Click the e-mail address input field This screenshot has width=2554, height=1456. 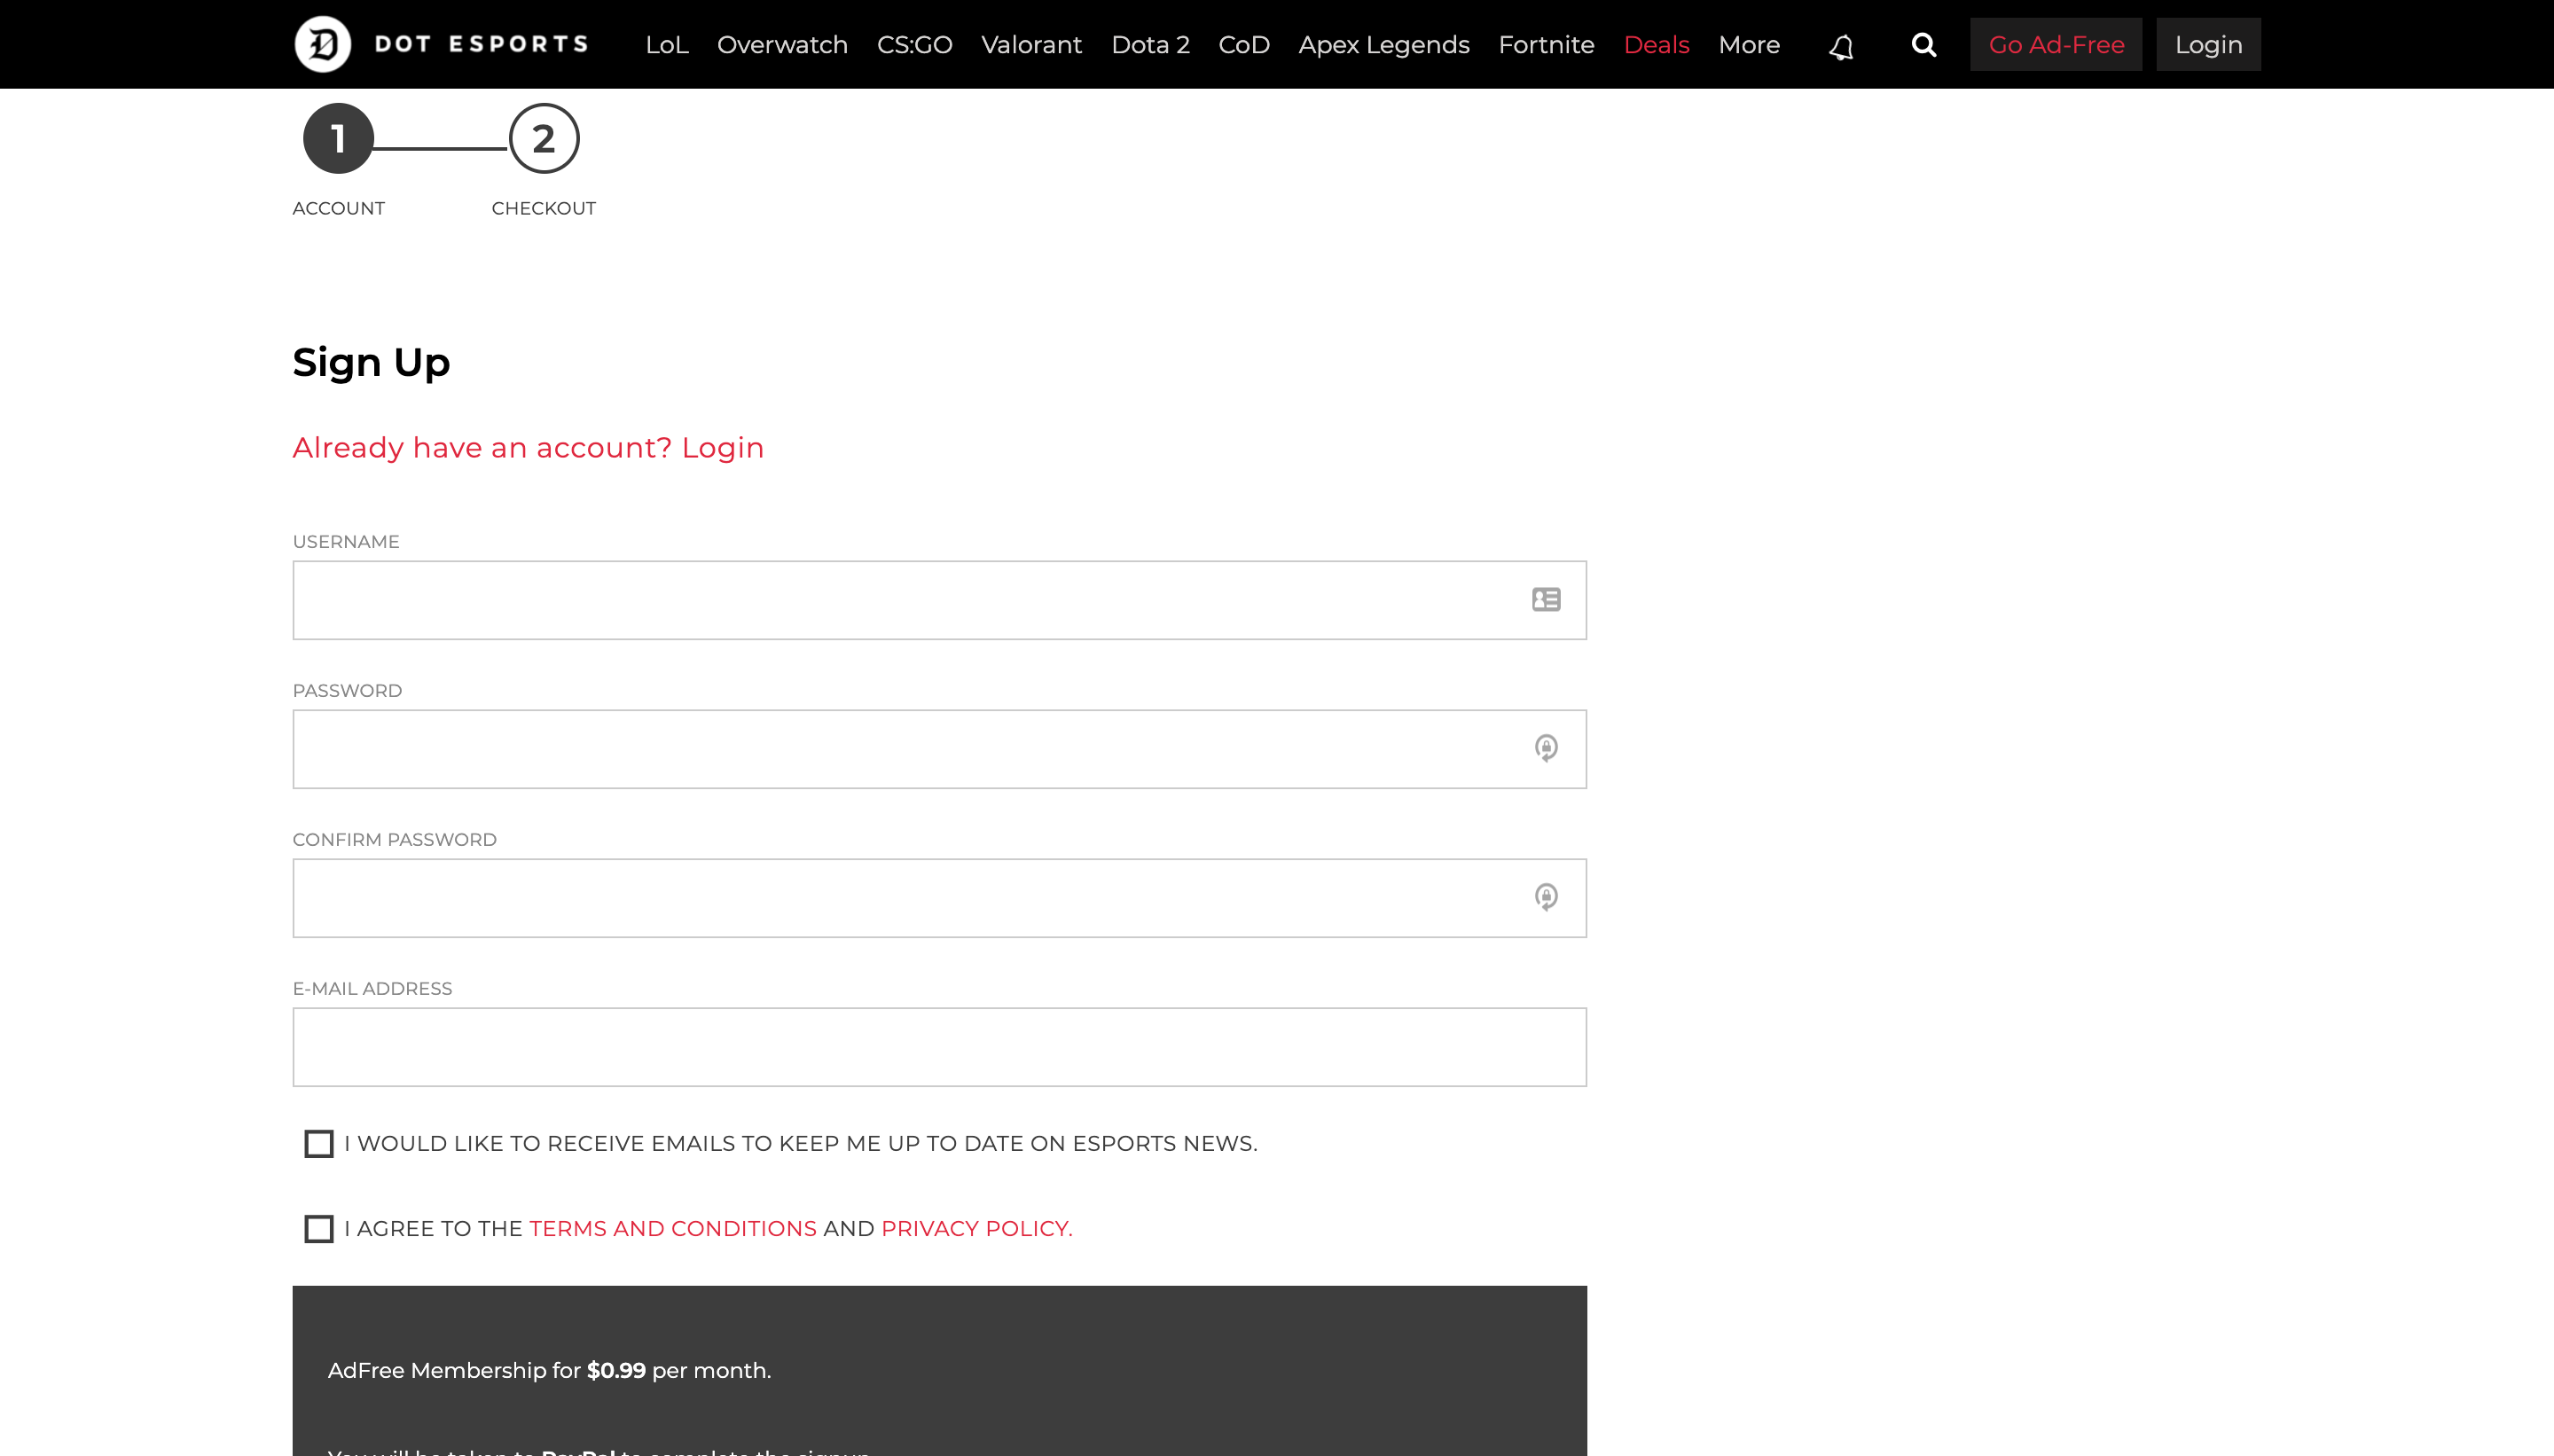click(938, 1047)
